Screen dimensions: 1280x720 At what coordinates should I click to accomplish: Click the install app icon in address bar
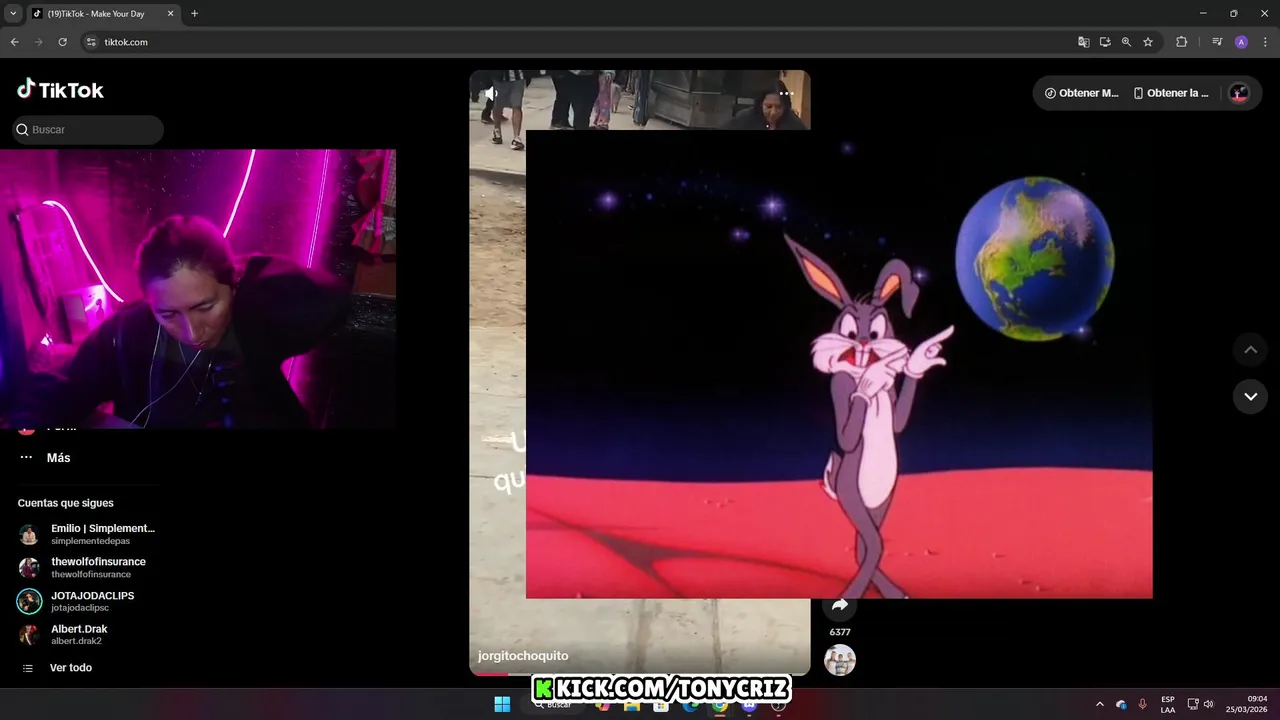coord(1105,42)
